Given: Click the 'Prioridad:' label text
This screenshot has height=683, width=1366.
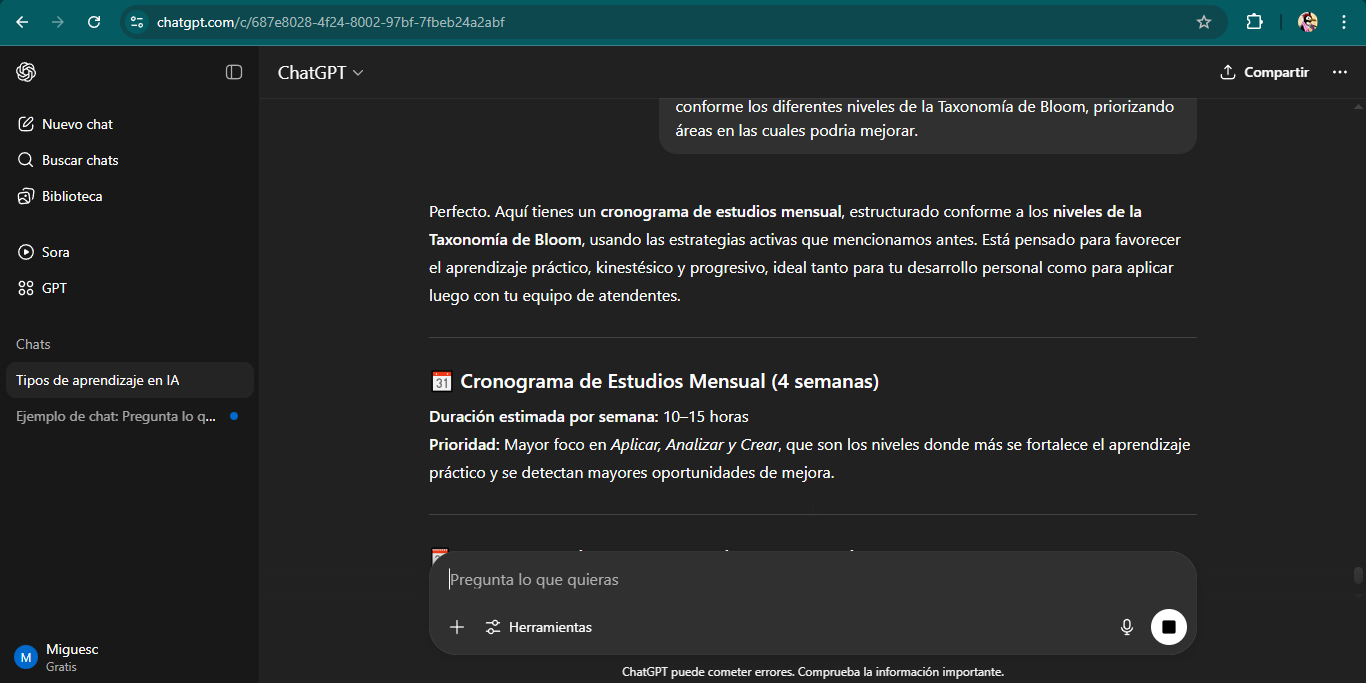Looking at the screenshot, I should pos(464,444).
